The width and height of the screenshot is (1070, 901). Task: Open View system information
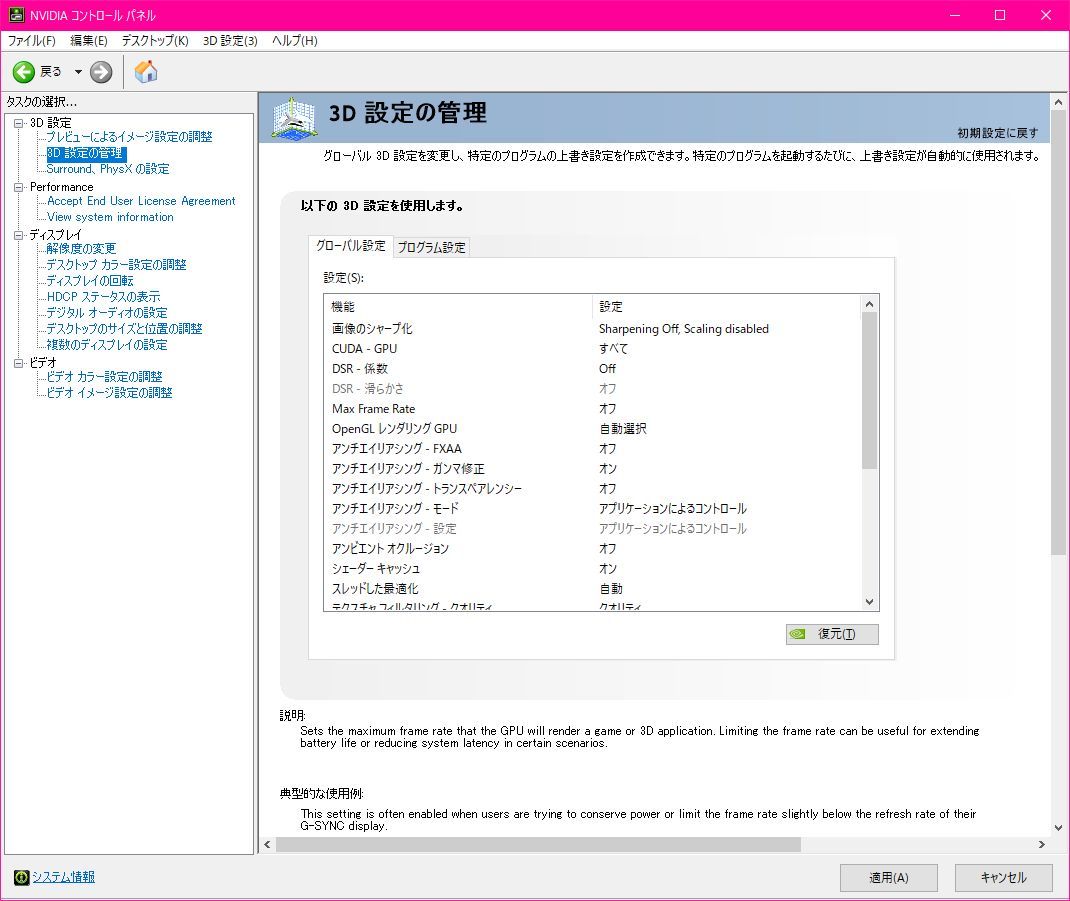[110, 217]
